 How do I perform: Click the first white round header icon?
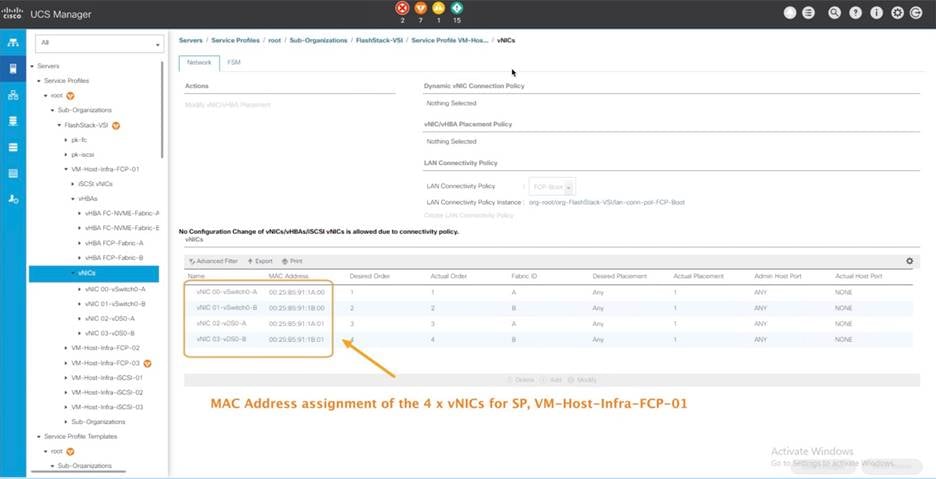(x=790, y=13)
